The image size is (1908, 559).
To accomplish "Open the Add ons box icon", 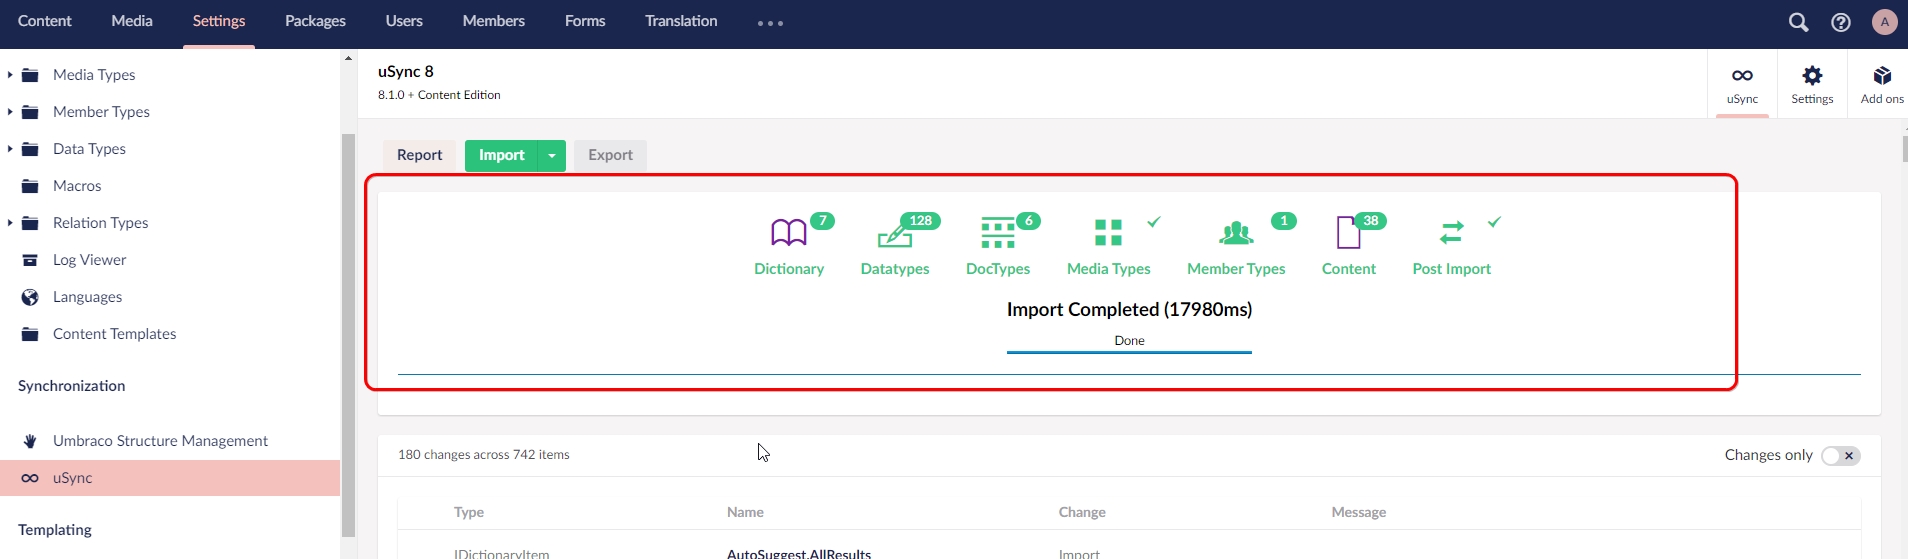I will 1882,76.
